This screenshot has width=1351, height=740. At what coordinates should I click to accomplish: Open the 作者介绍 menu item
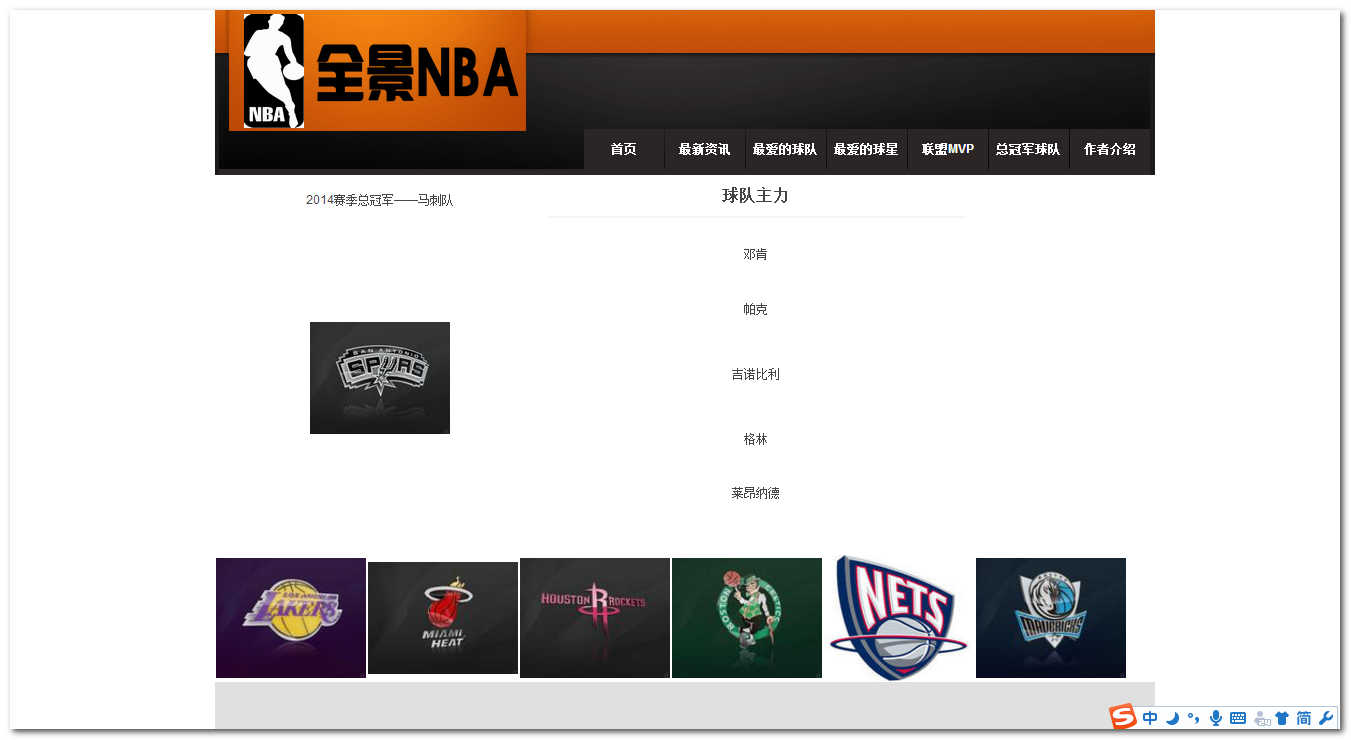click(1110, 149)
